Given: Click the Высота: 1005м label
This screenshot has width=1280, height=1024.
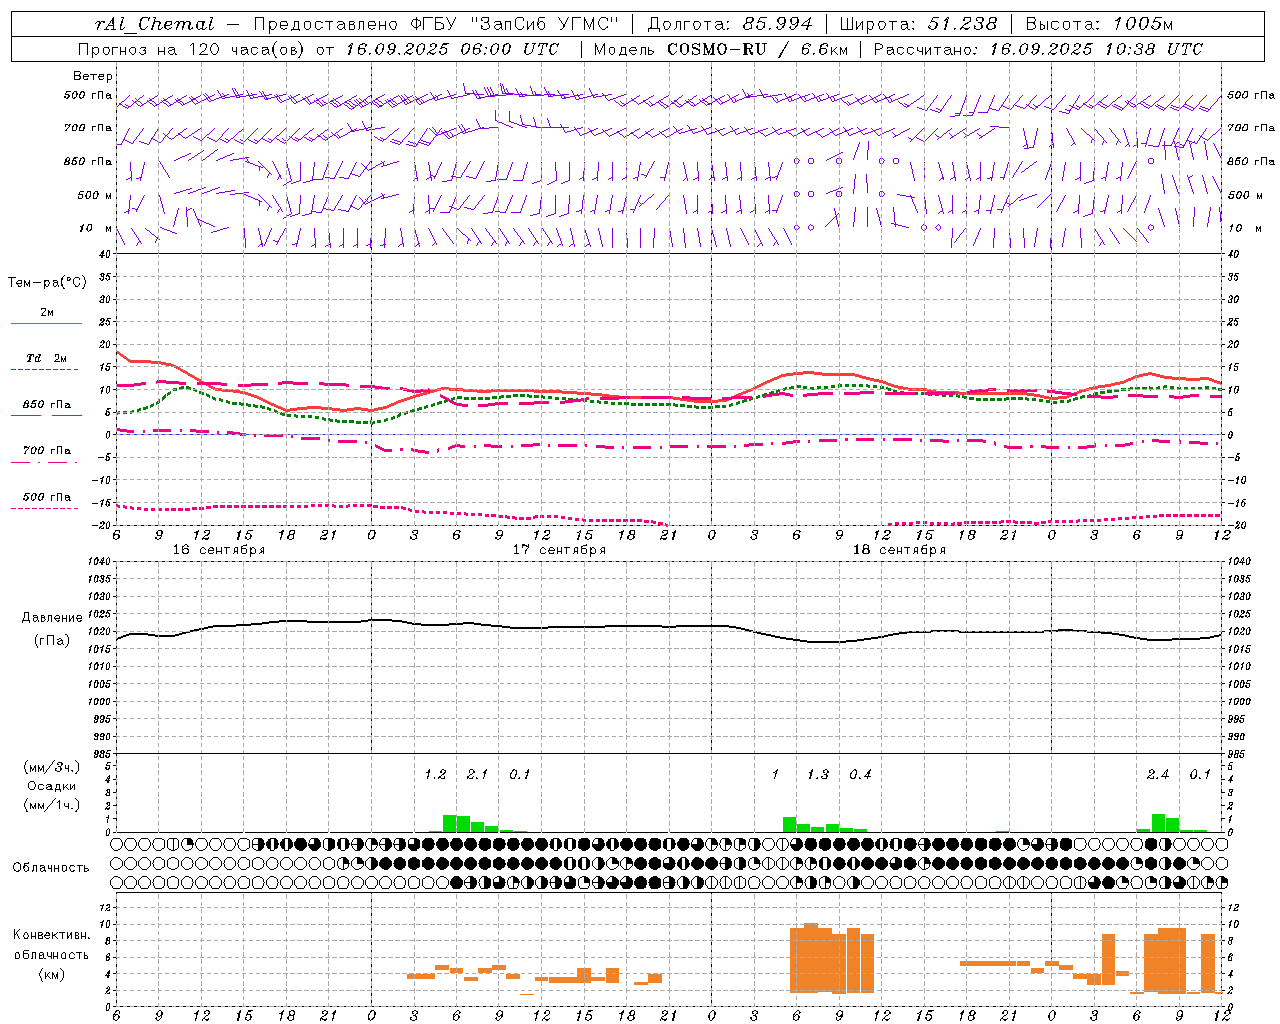Looking at the screenshot, I should click(x=1099, y=24).
